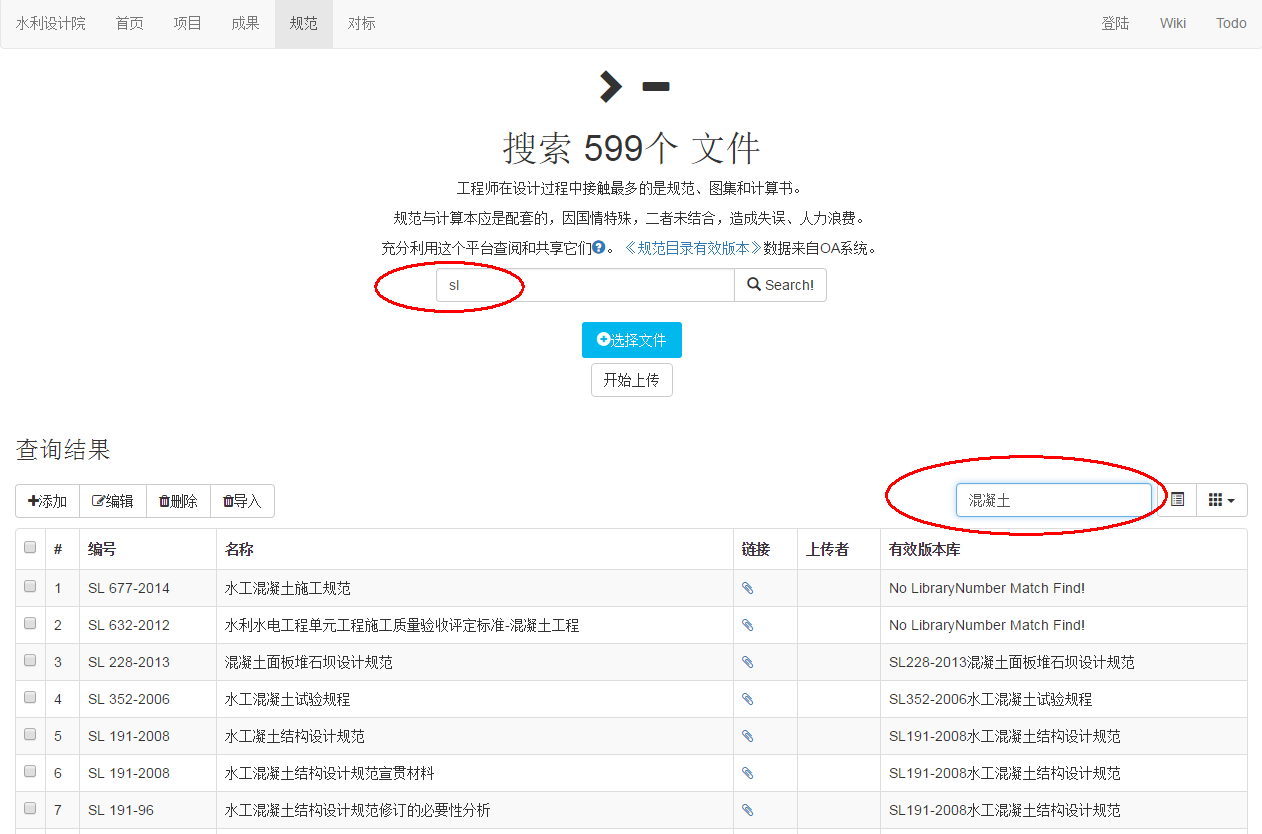The width and height of the screenshot is (1262, 834).
Task: Toggle the table card view icon
Action: [1177, 500]
